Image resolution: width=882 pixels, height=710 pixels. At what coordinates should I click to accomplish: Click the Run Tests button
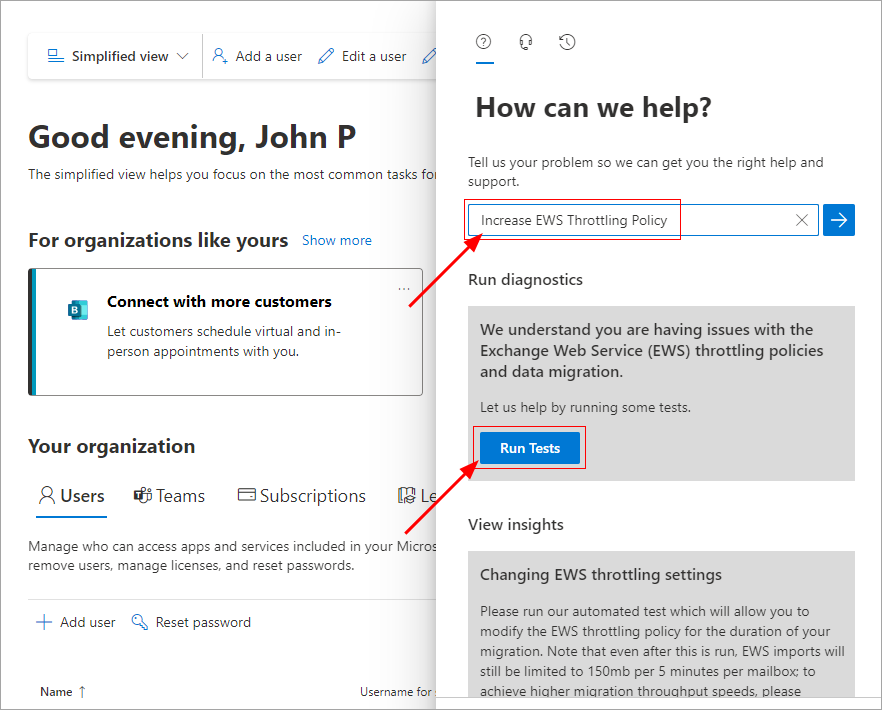(530, 448)
